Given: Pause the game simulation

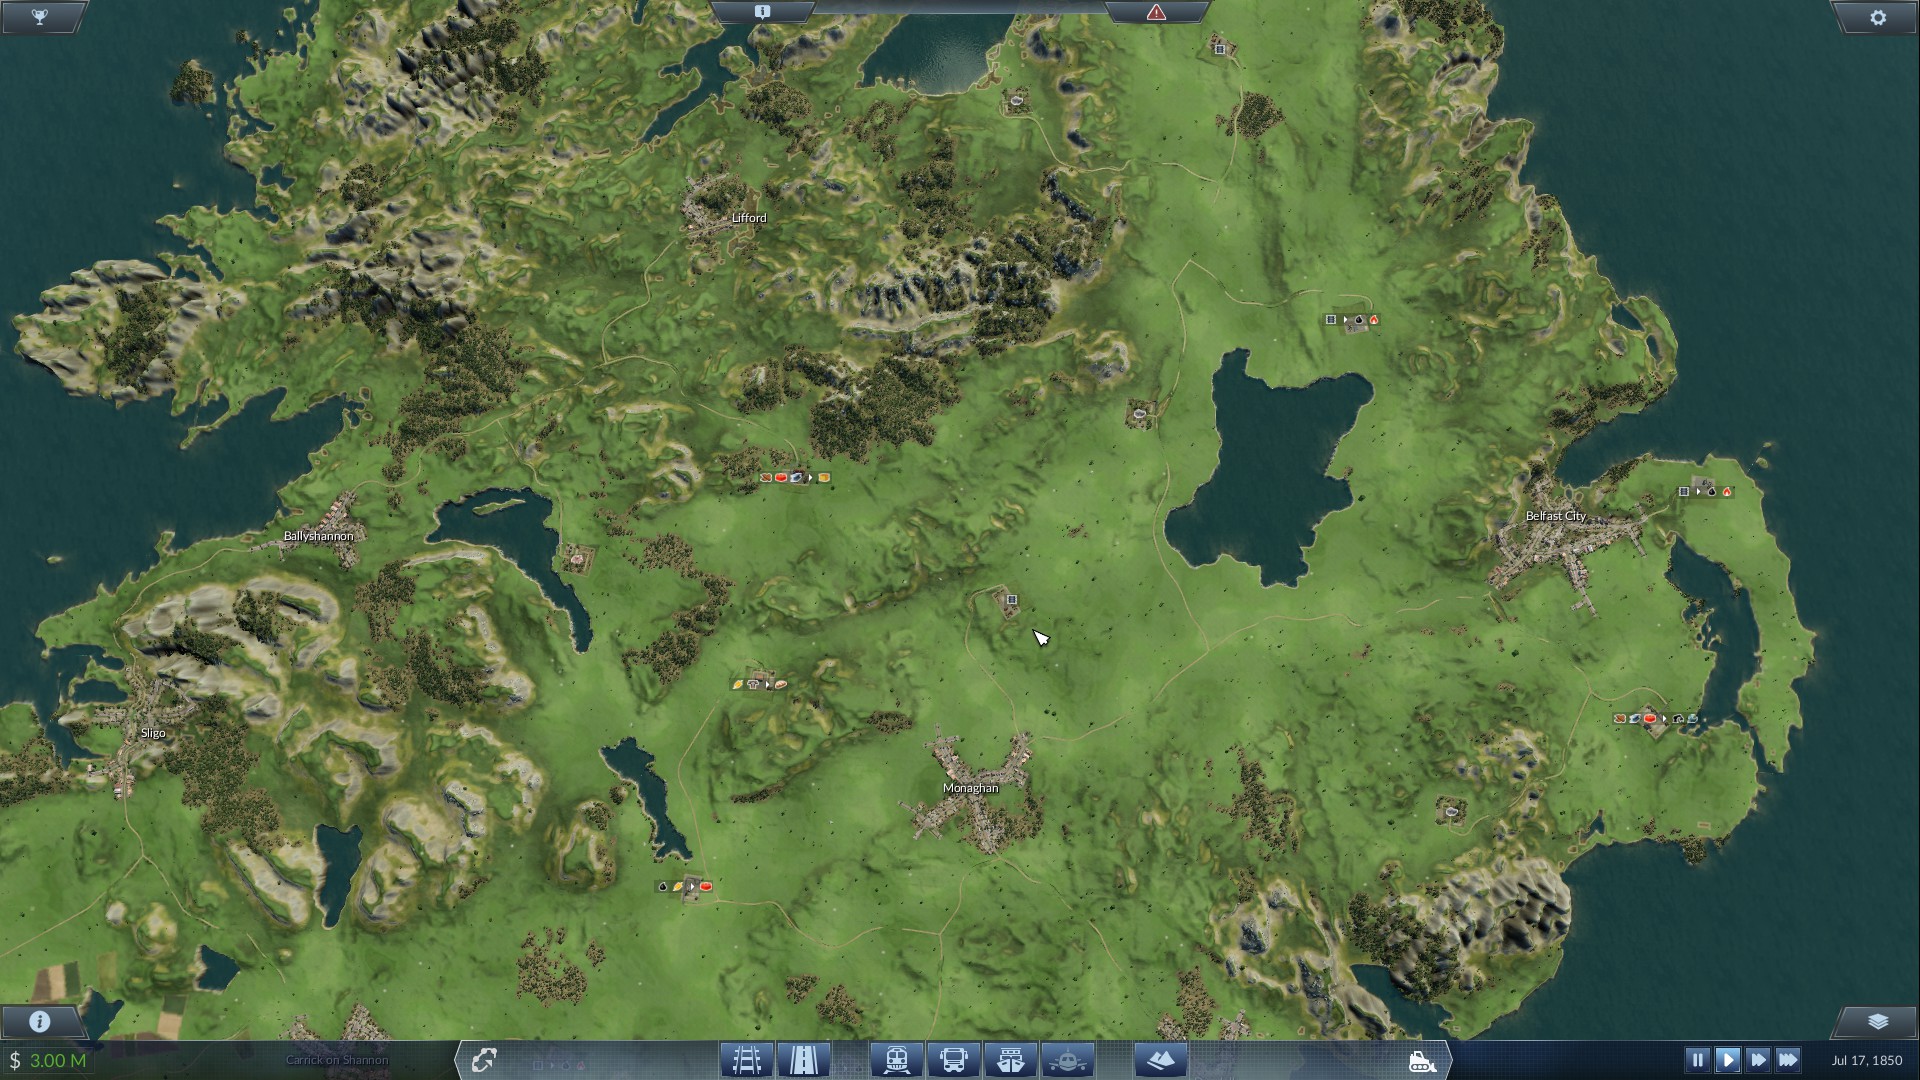Looking at the screenshot, I should 1697,1060.
